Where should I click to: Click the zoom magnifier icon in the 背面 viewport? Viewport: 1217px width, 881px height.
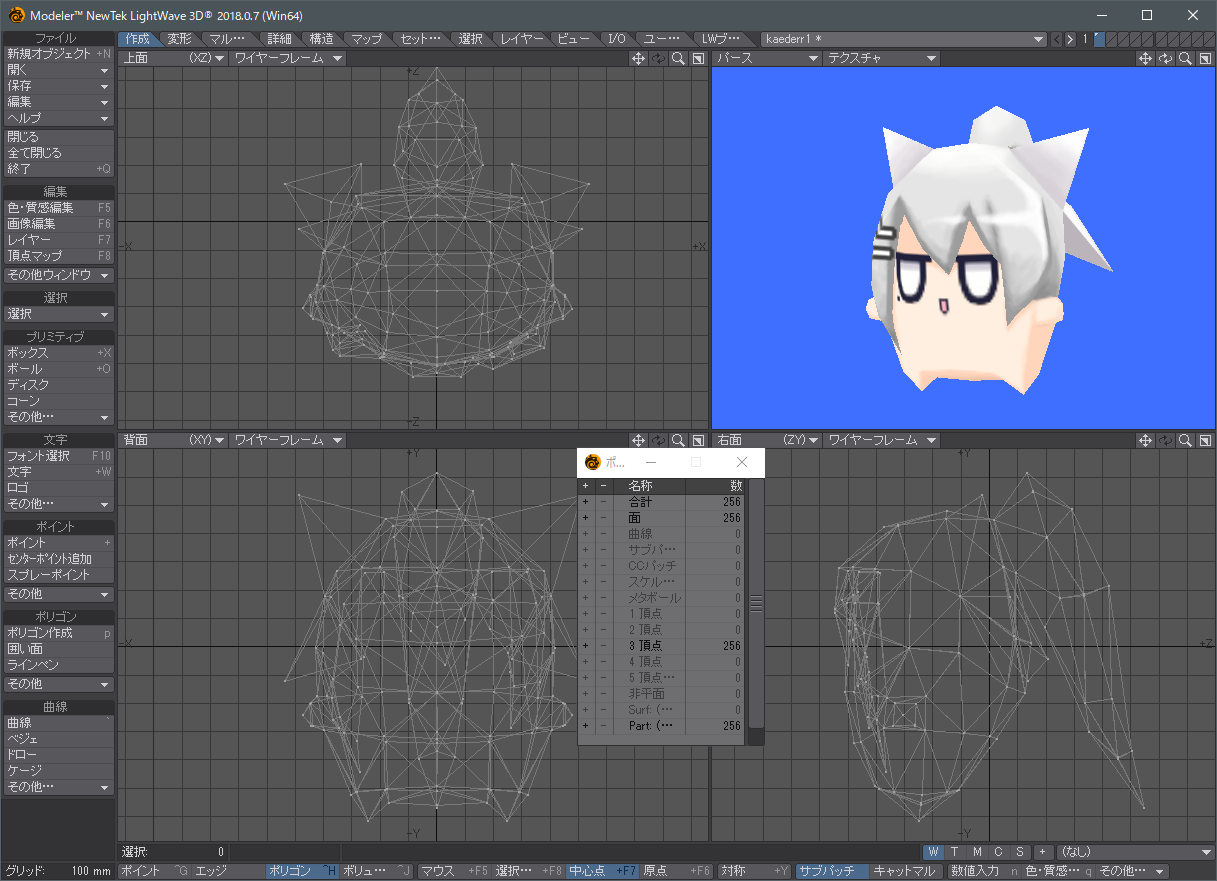click(x=678, y=439)
